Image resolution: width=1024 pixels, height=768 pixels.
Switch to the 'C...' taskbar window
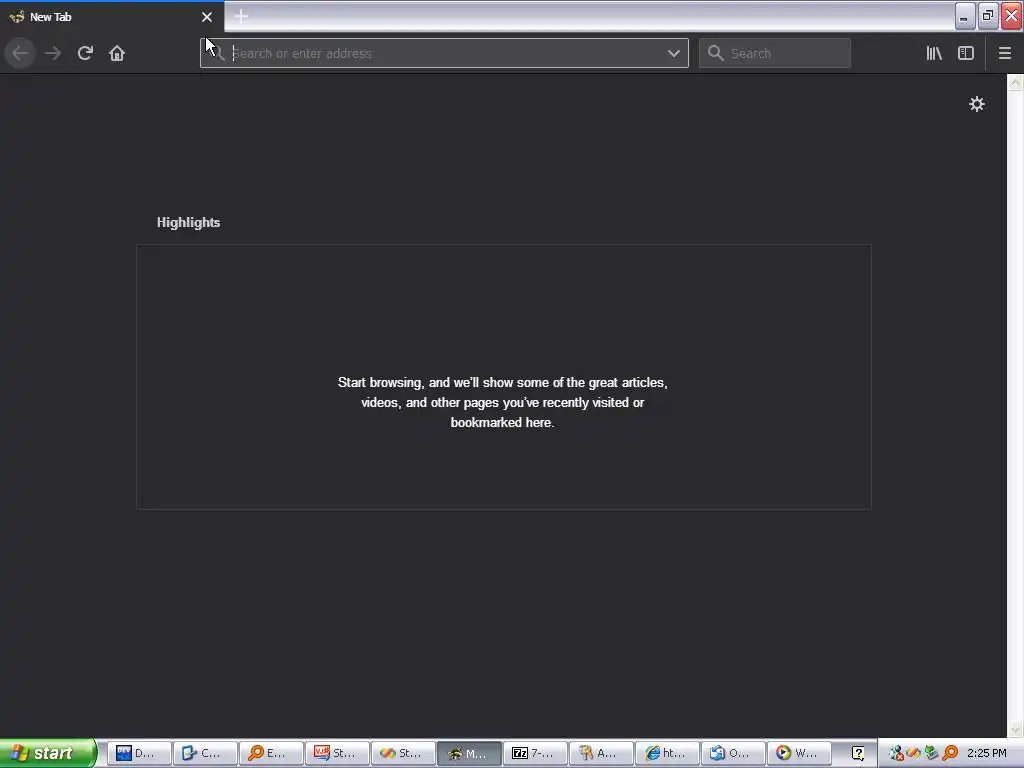click(205, 753)
